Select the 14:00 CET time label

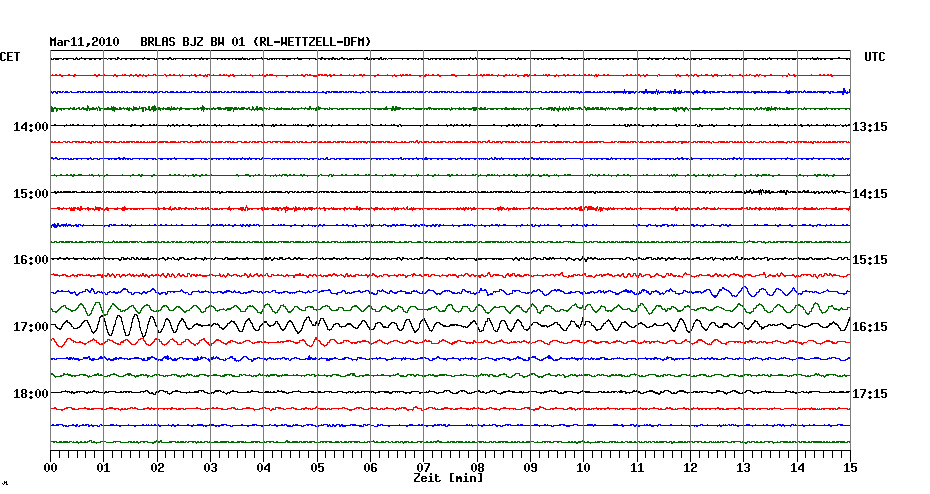click(31, 127)
